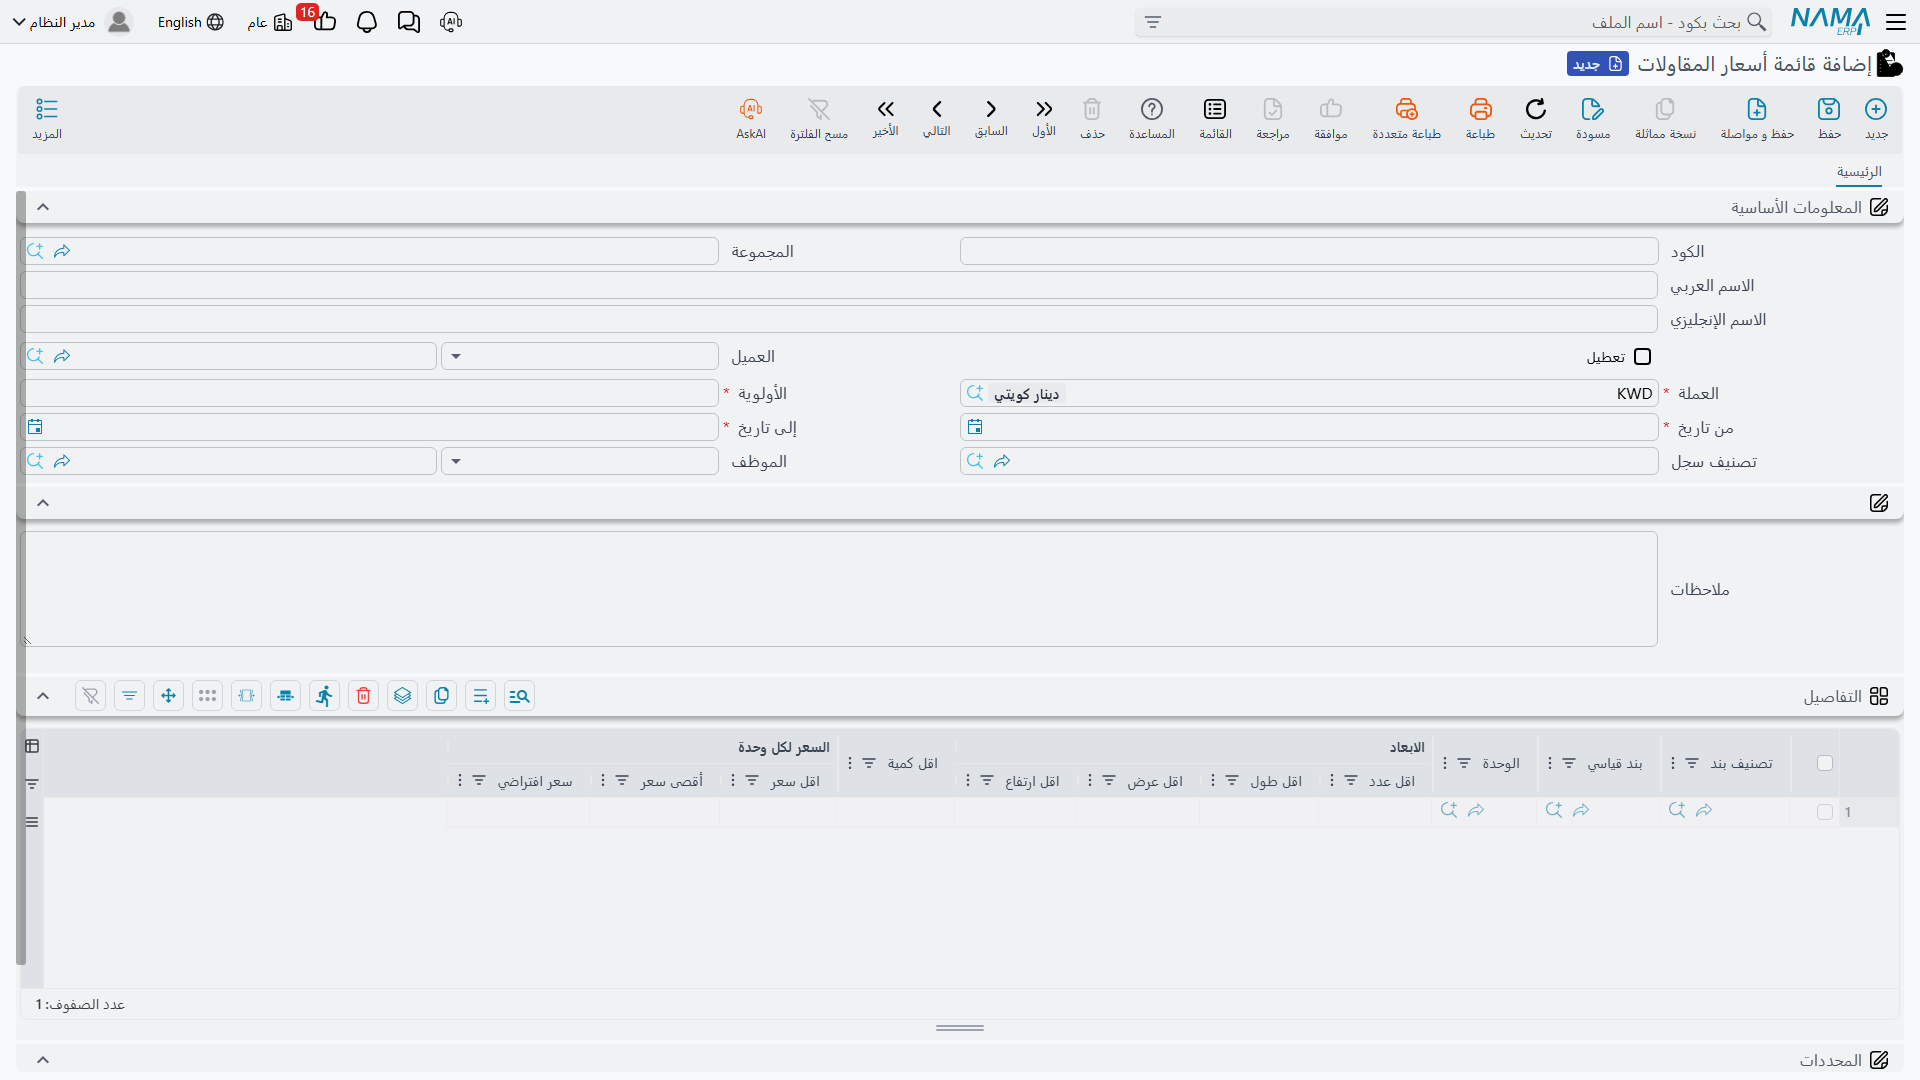
Task: Click Clear Filter (مسح الفلترة) icon
Action: pyautogui.click(x=819, y=109)
